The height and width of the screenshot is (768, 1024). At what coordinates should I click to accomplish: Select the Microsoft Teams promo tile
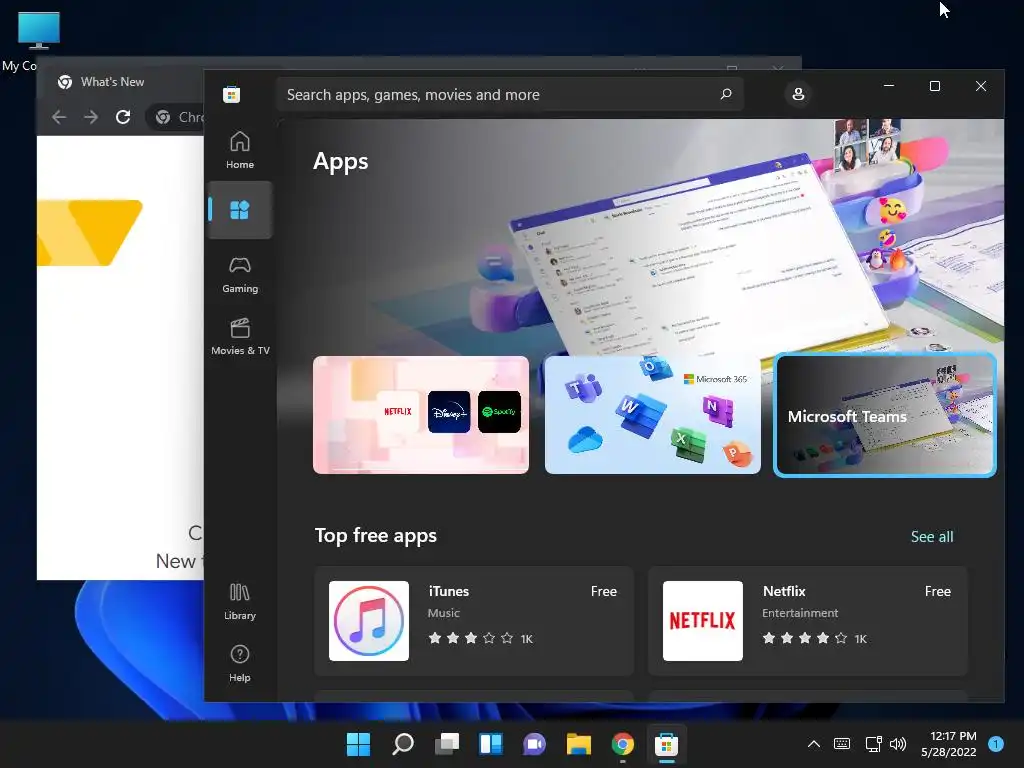point(885,415)
